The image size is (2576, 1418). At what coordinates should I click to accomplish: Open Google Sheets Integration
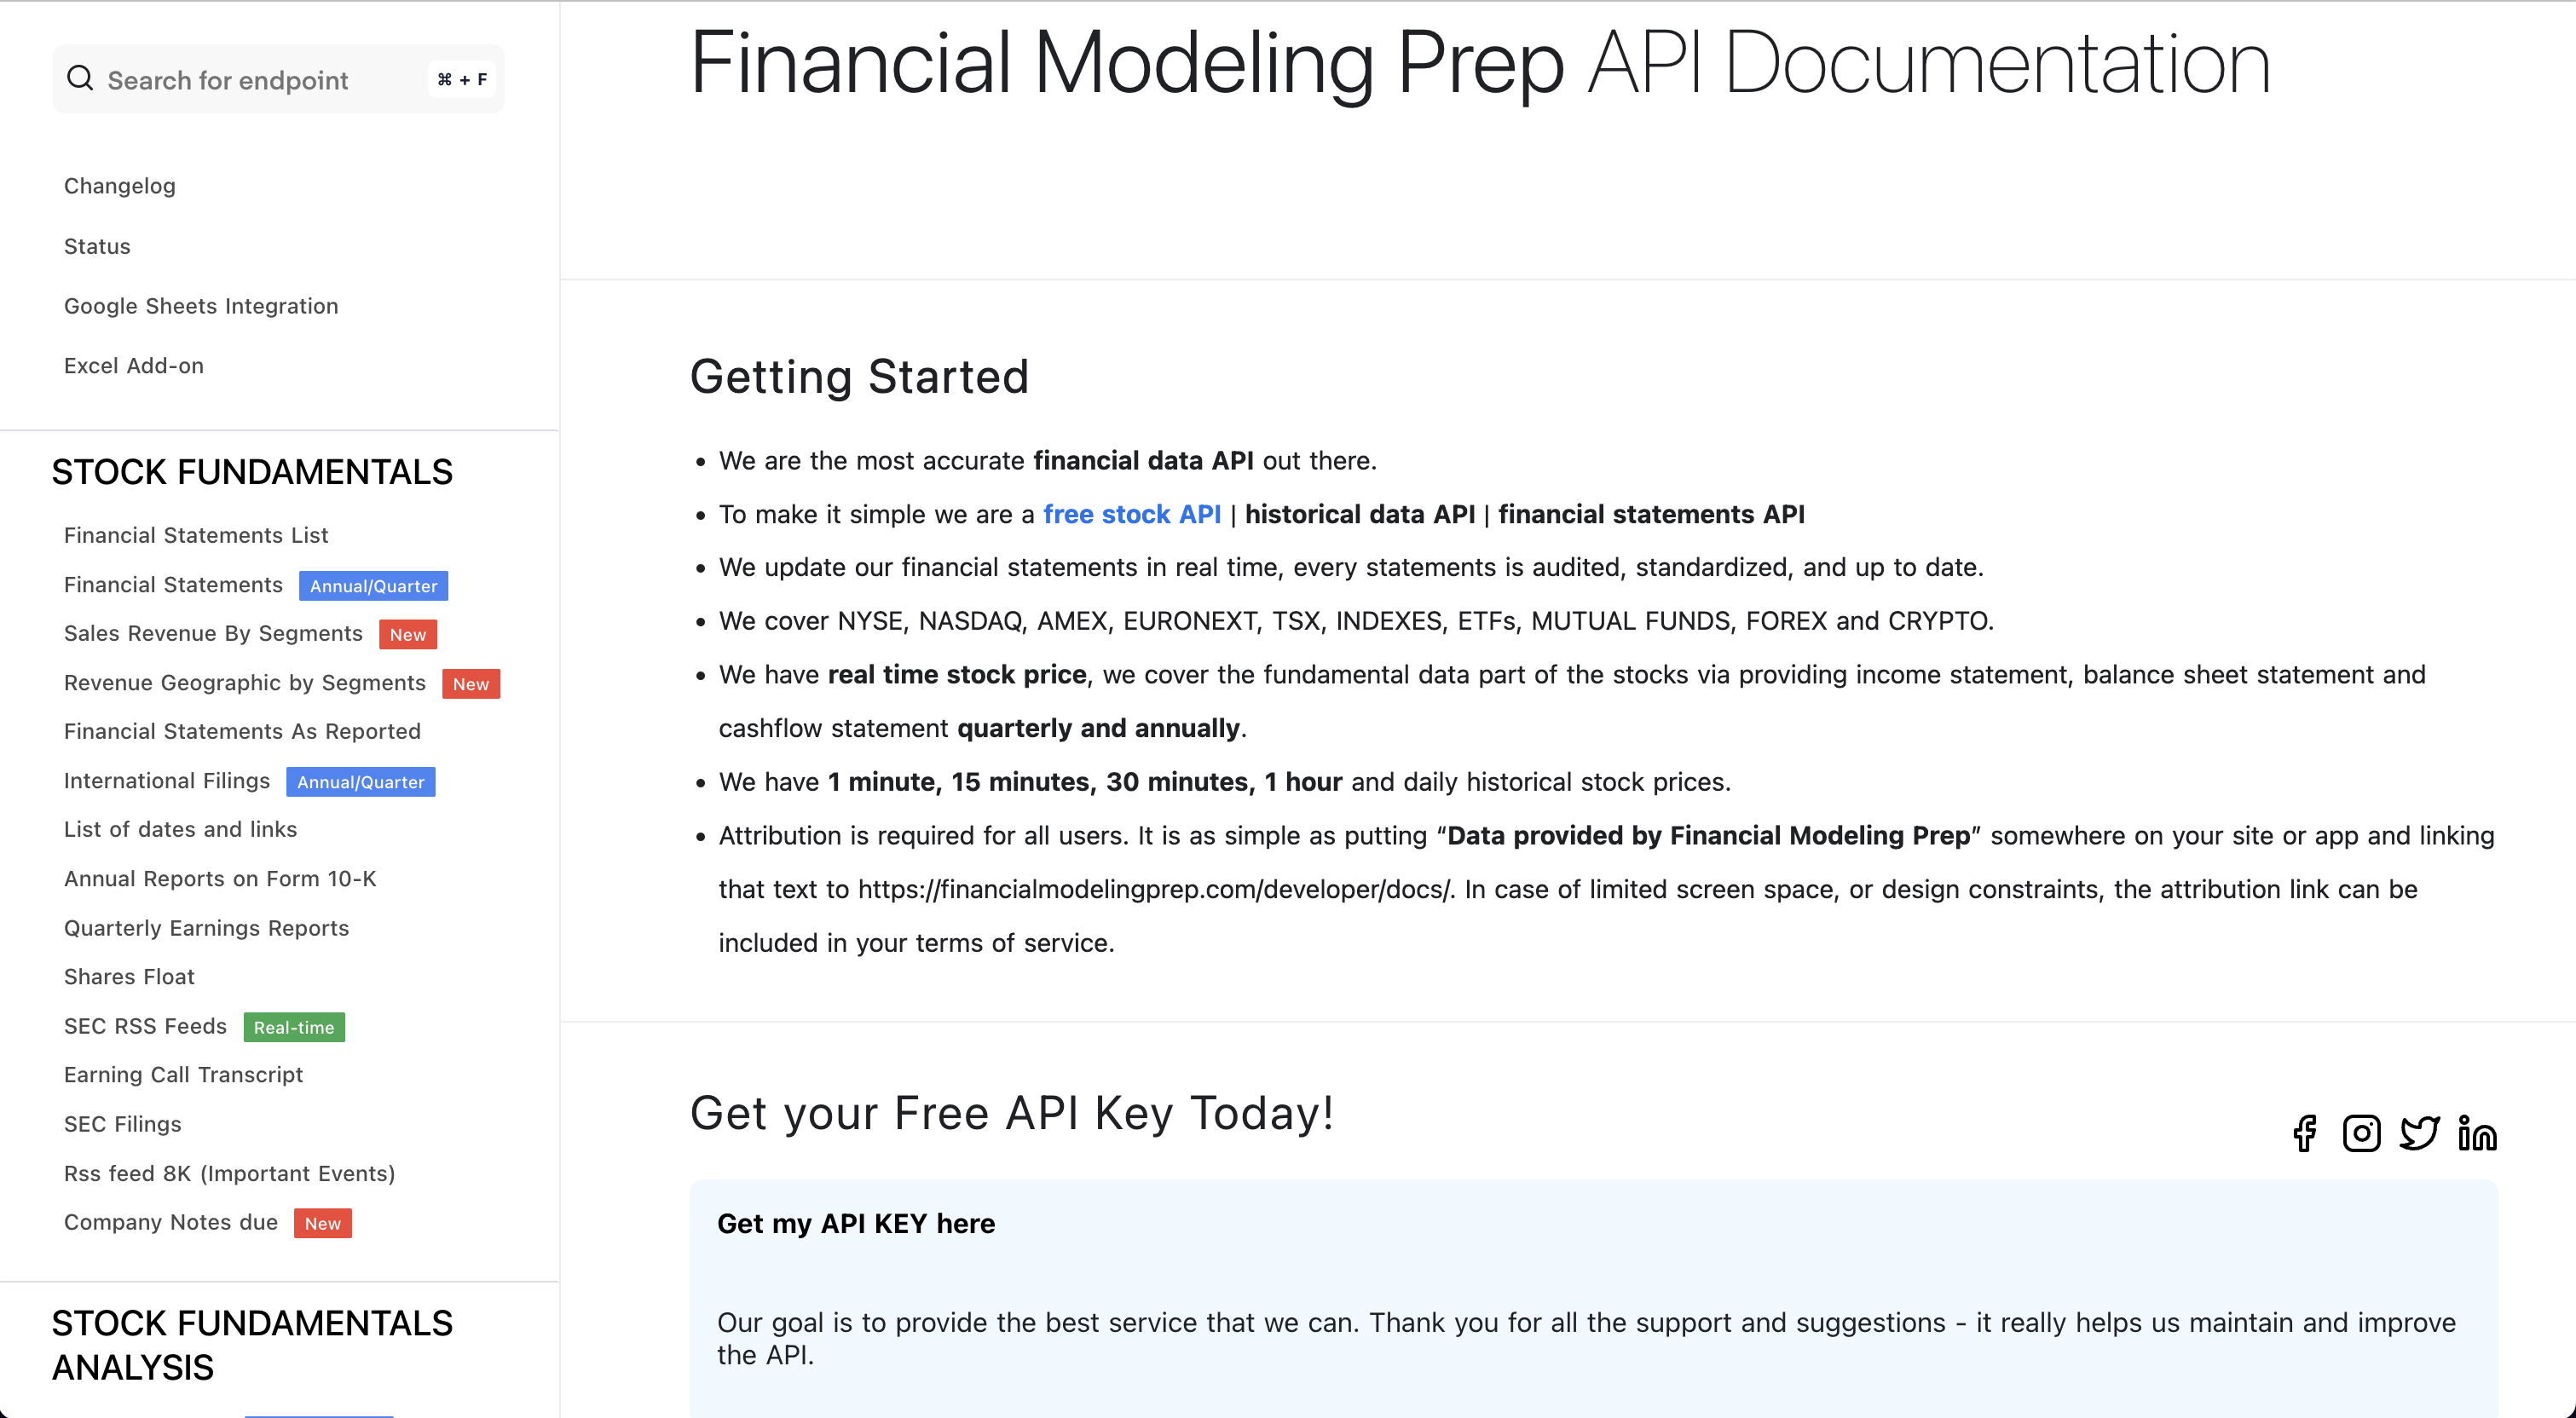click(x=201, y=306)
